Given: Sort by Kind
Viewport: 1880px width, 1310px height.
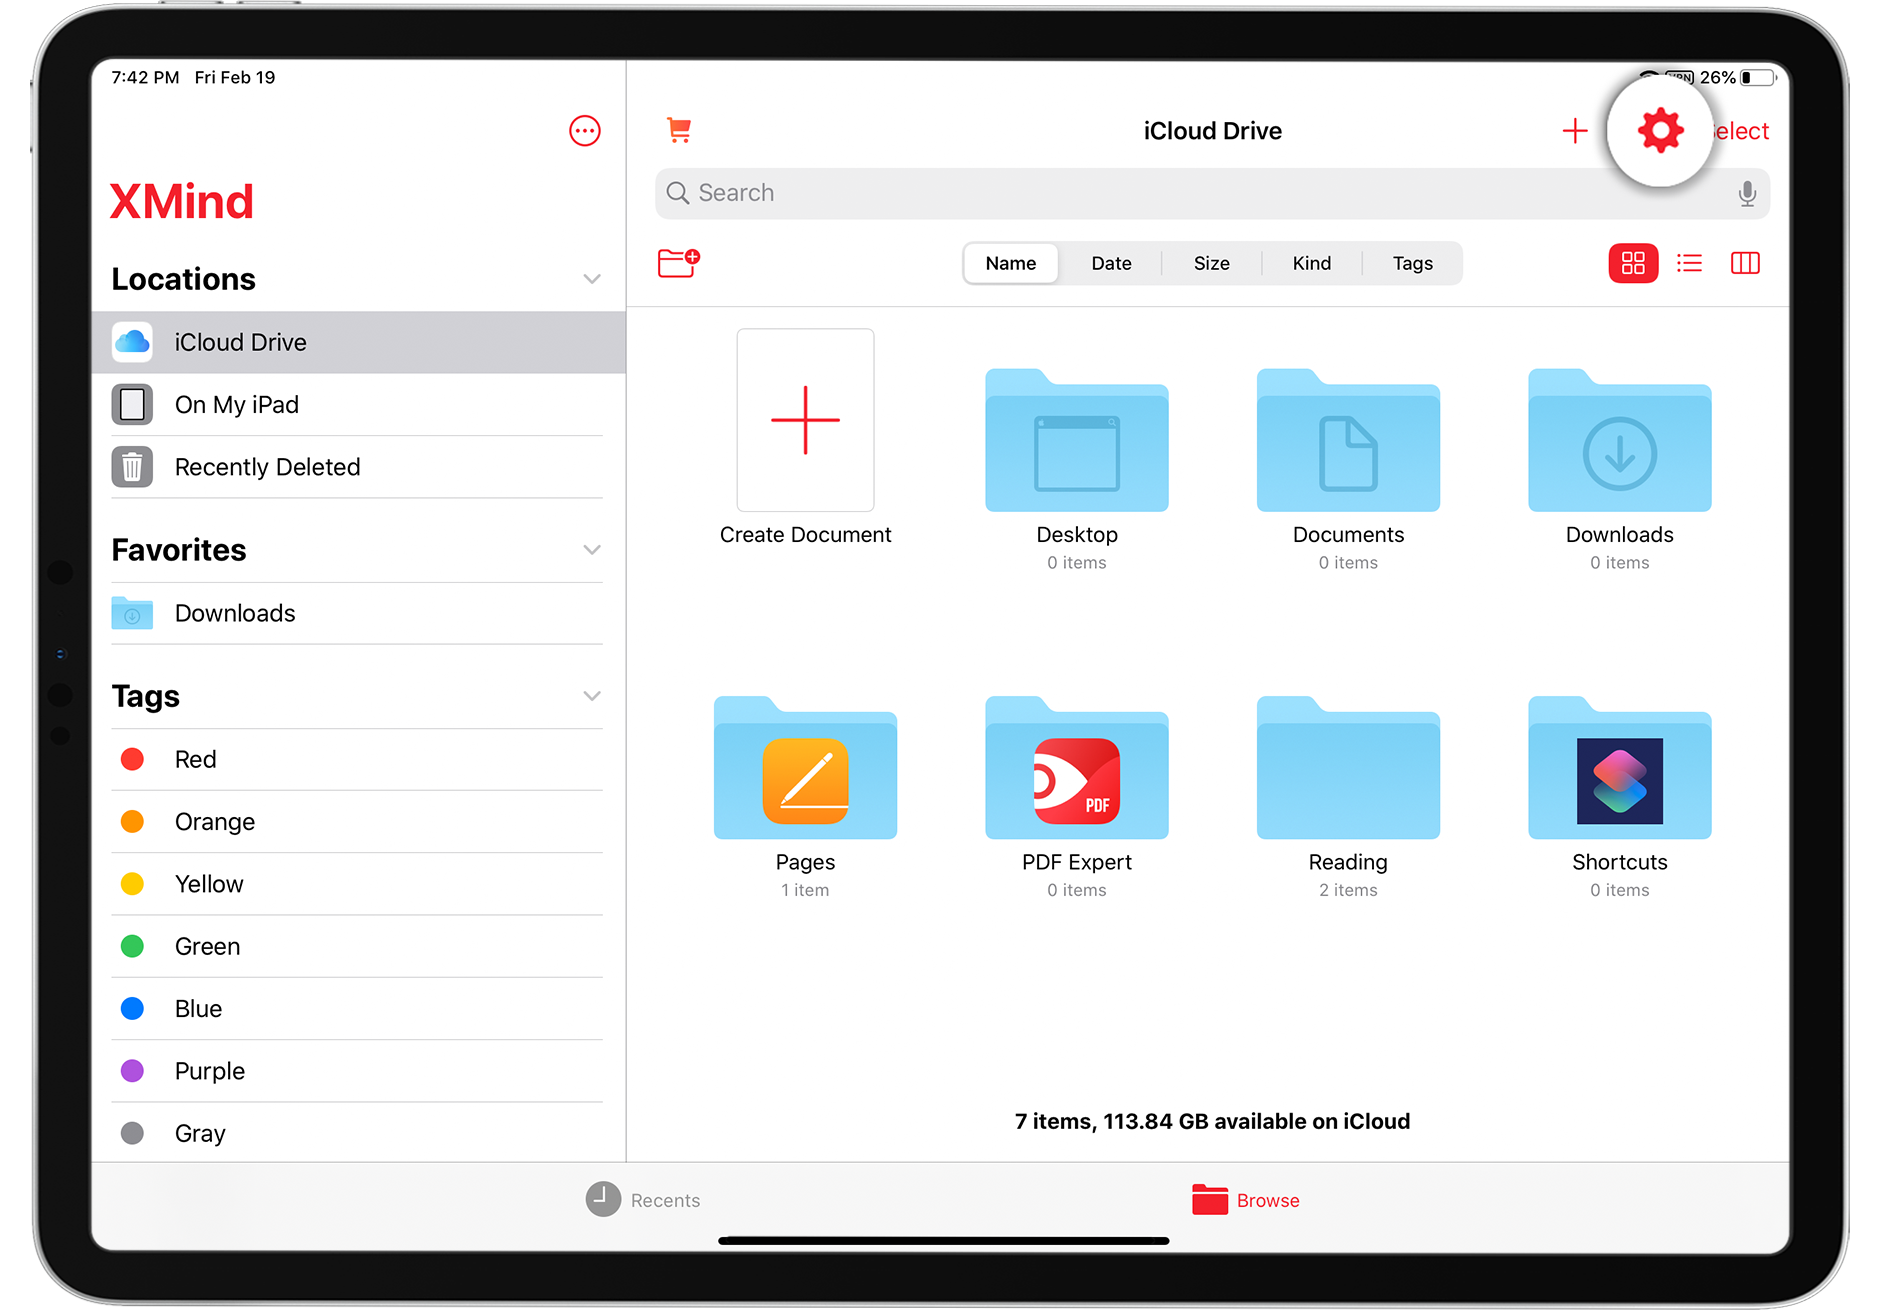Looking at the screenshot, I should pos(1311,263).
